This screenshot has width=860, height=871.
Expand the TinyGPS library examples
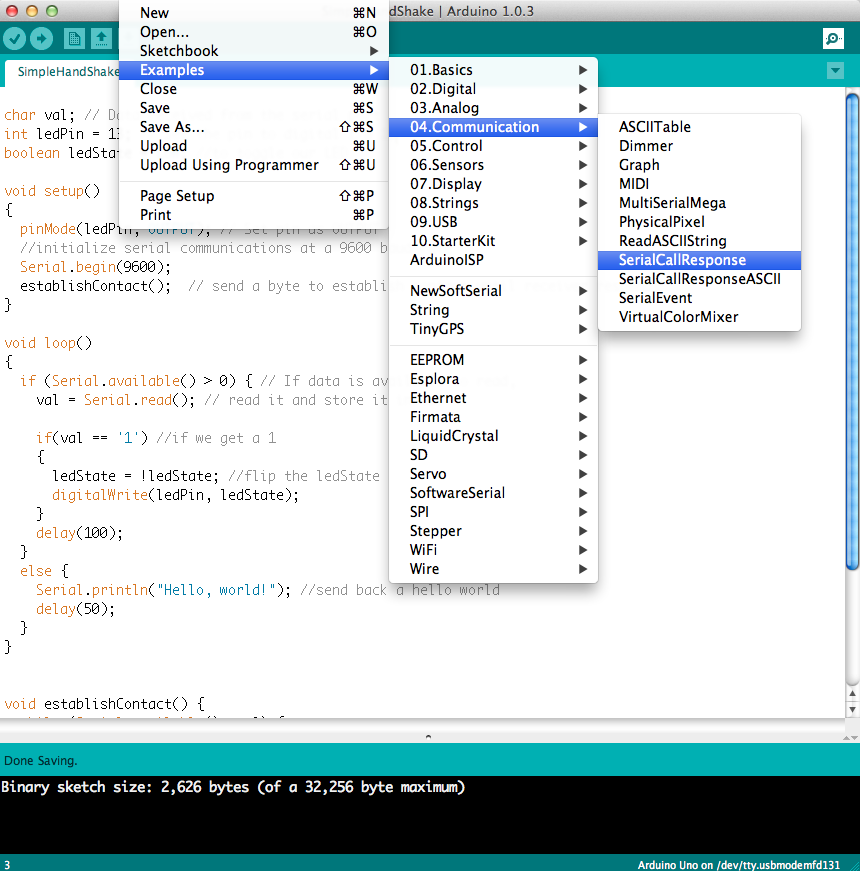[x=493, y=328]
